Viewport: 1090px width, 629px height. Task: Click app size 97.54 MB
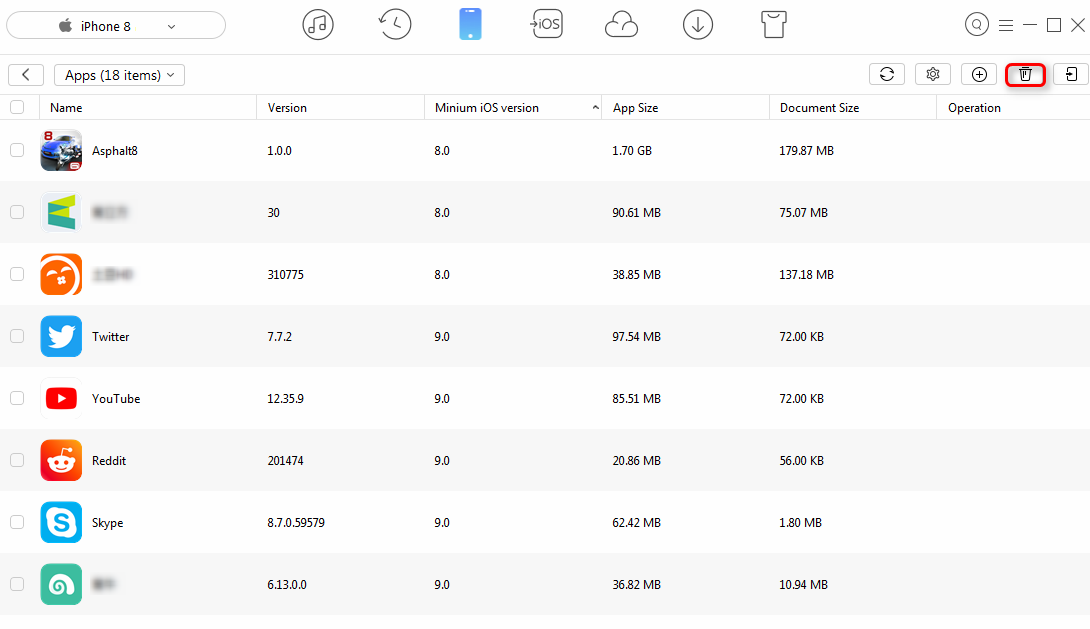637,337
